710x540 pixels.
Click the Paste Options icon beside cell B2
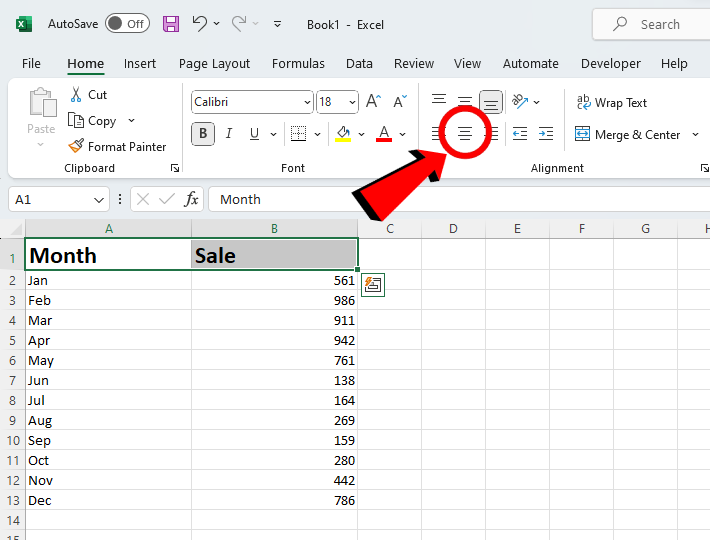point(372,285)
